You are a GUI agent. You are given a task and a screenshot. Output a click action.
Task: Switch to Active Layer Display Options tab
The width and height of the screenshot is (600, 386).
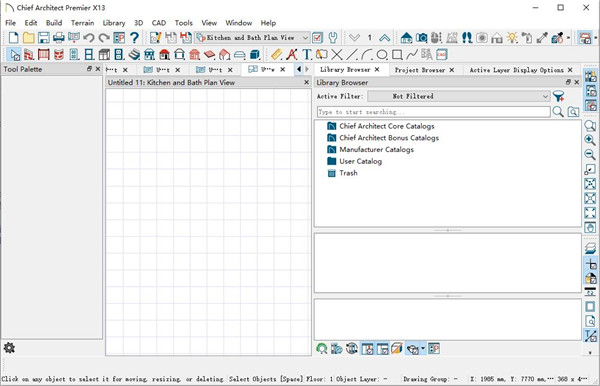[x=516, y=70]
